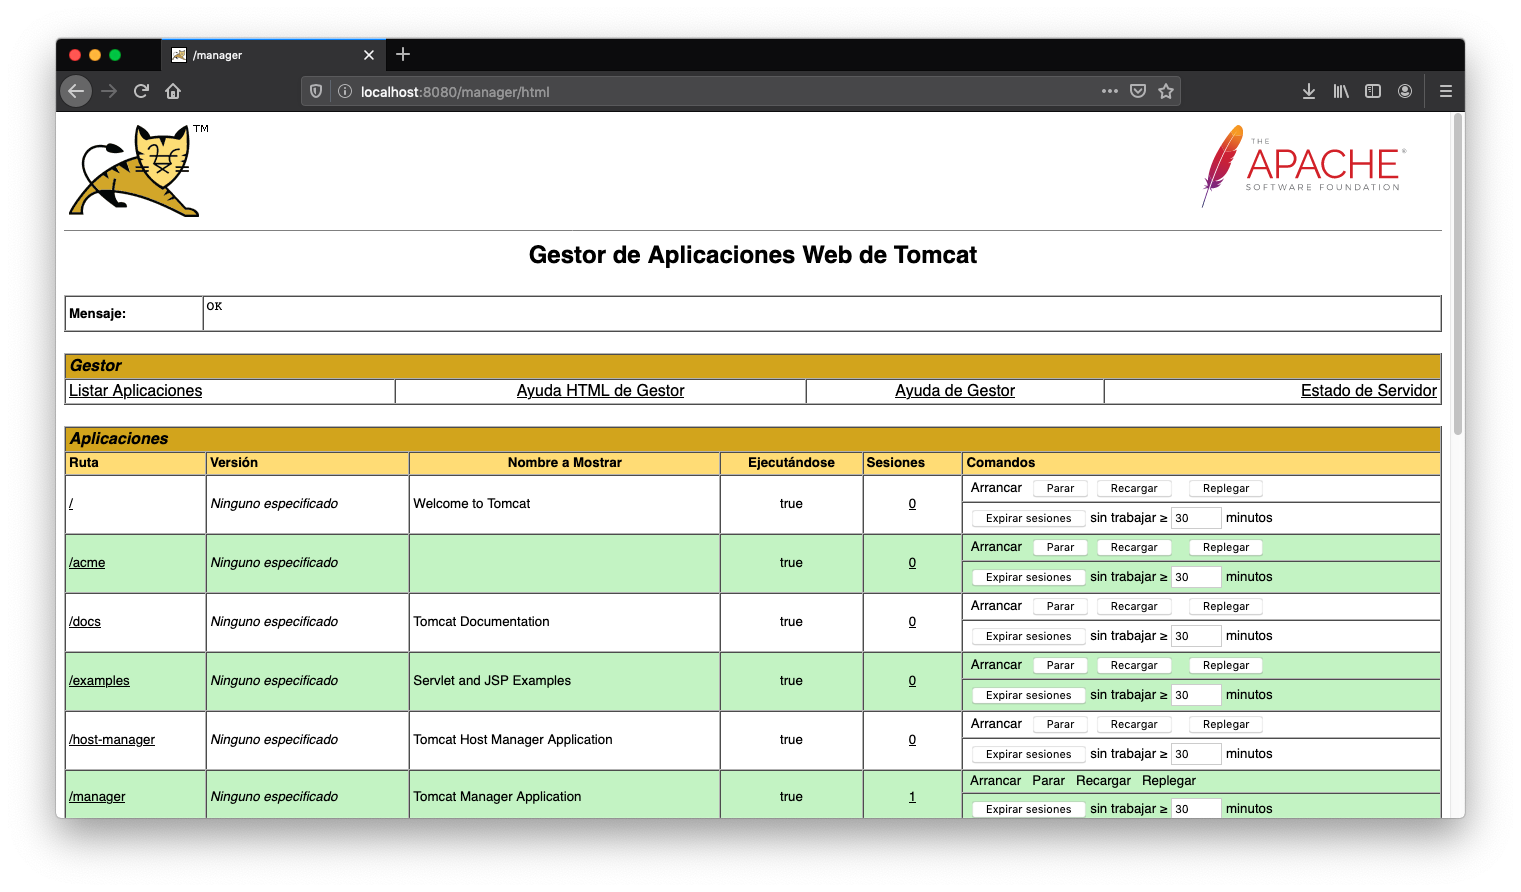The width and height of the screenshot is (1521, 892).
Task: Close the /manager tab
Action: click(x=369, y=55)
